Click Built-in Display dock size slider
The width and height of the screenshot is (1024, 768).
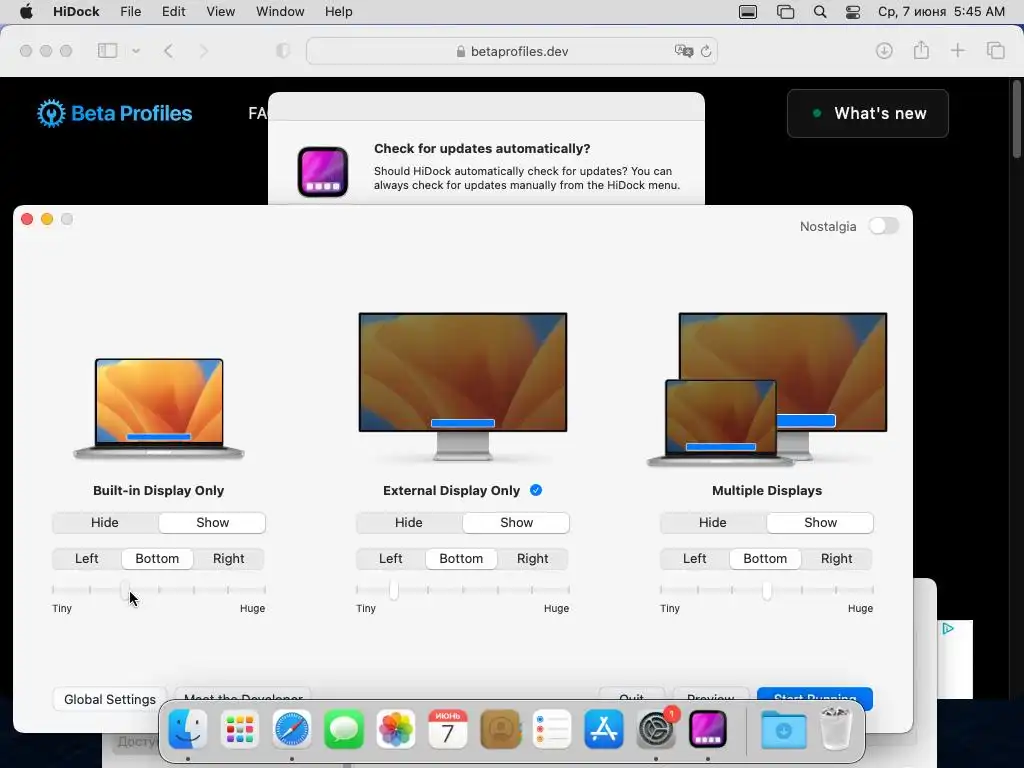pyautogui.click(x=159, y=590)
